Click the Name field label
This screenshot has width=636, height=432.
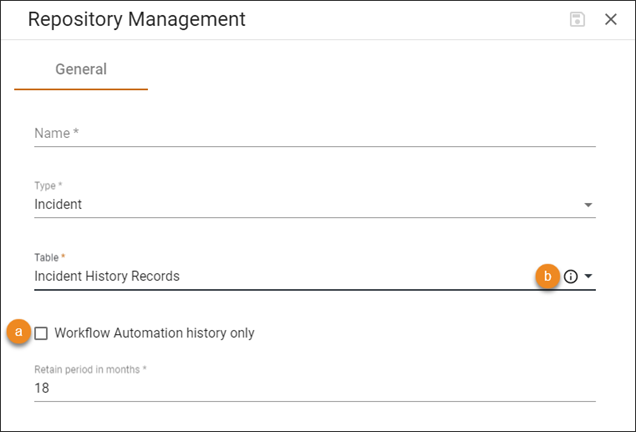point(56,133)
